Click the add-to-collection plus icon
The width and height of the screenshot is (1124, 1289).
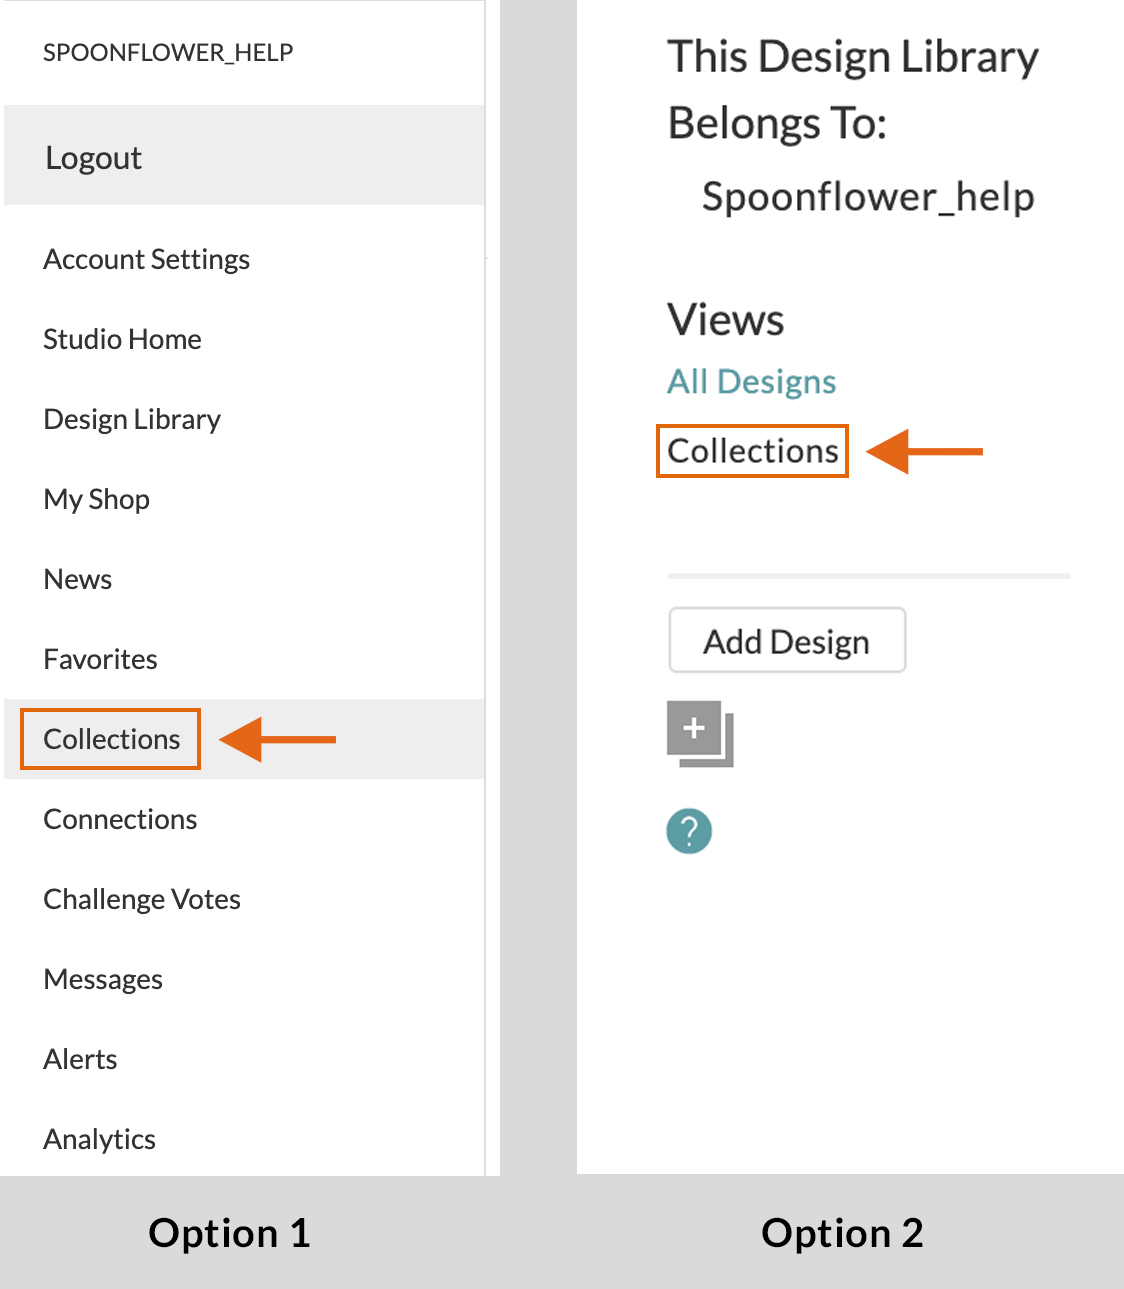(700, 734)
